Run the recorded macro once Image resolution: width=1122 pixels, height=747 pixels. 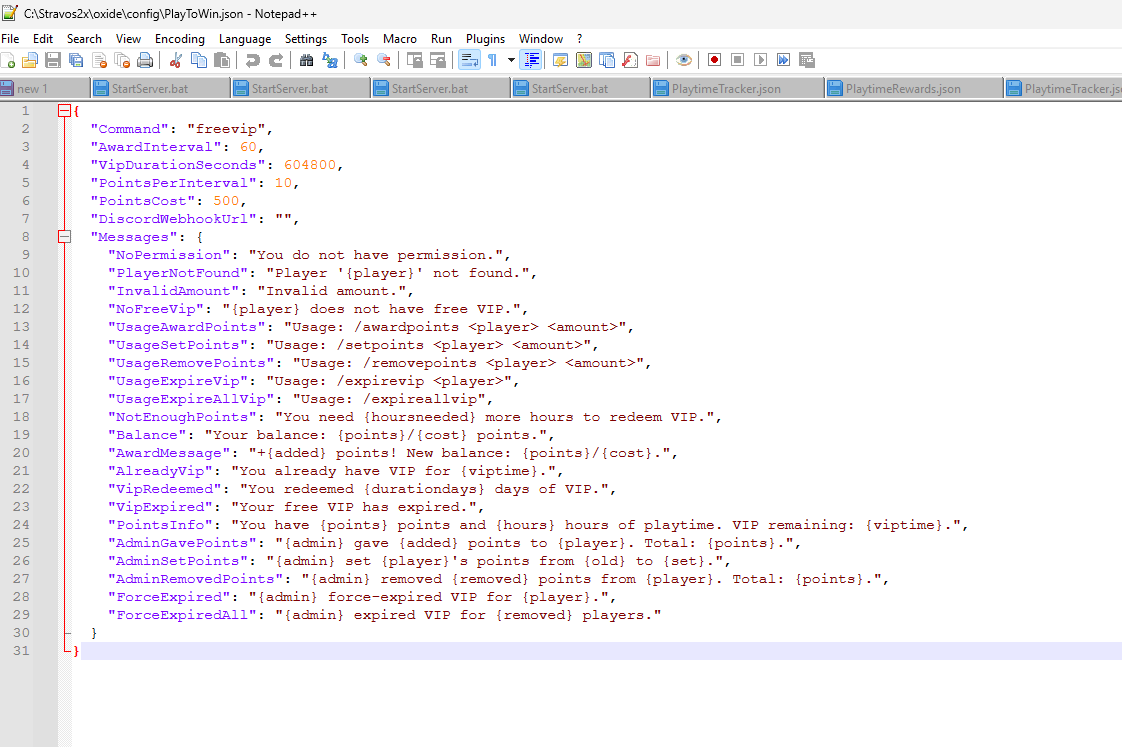[761, 59]
